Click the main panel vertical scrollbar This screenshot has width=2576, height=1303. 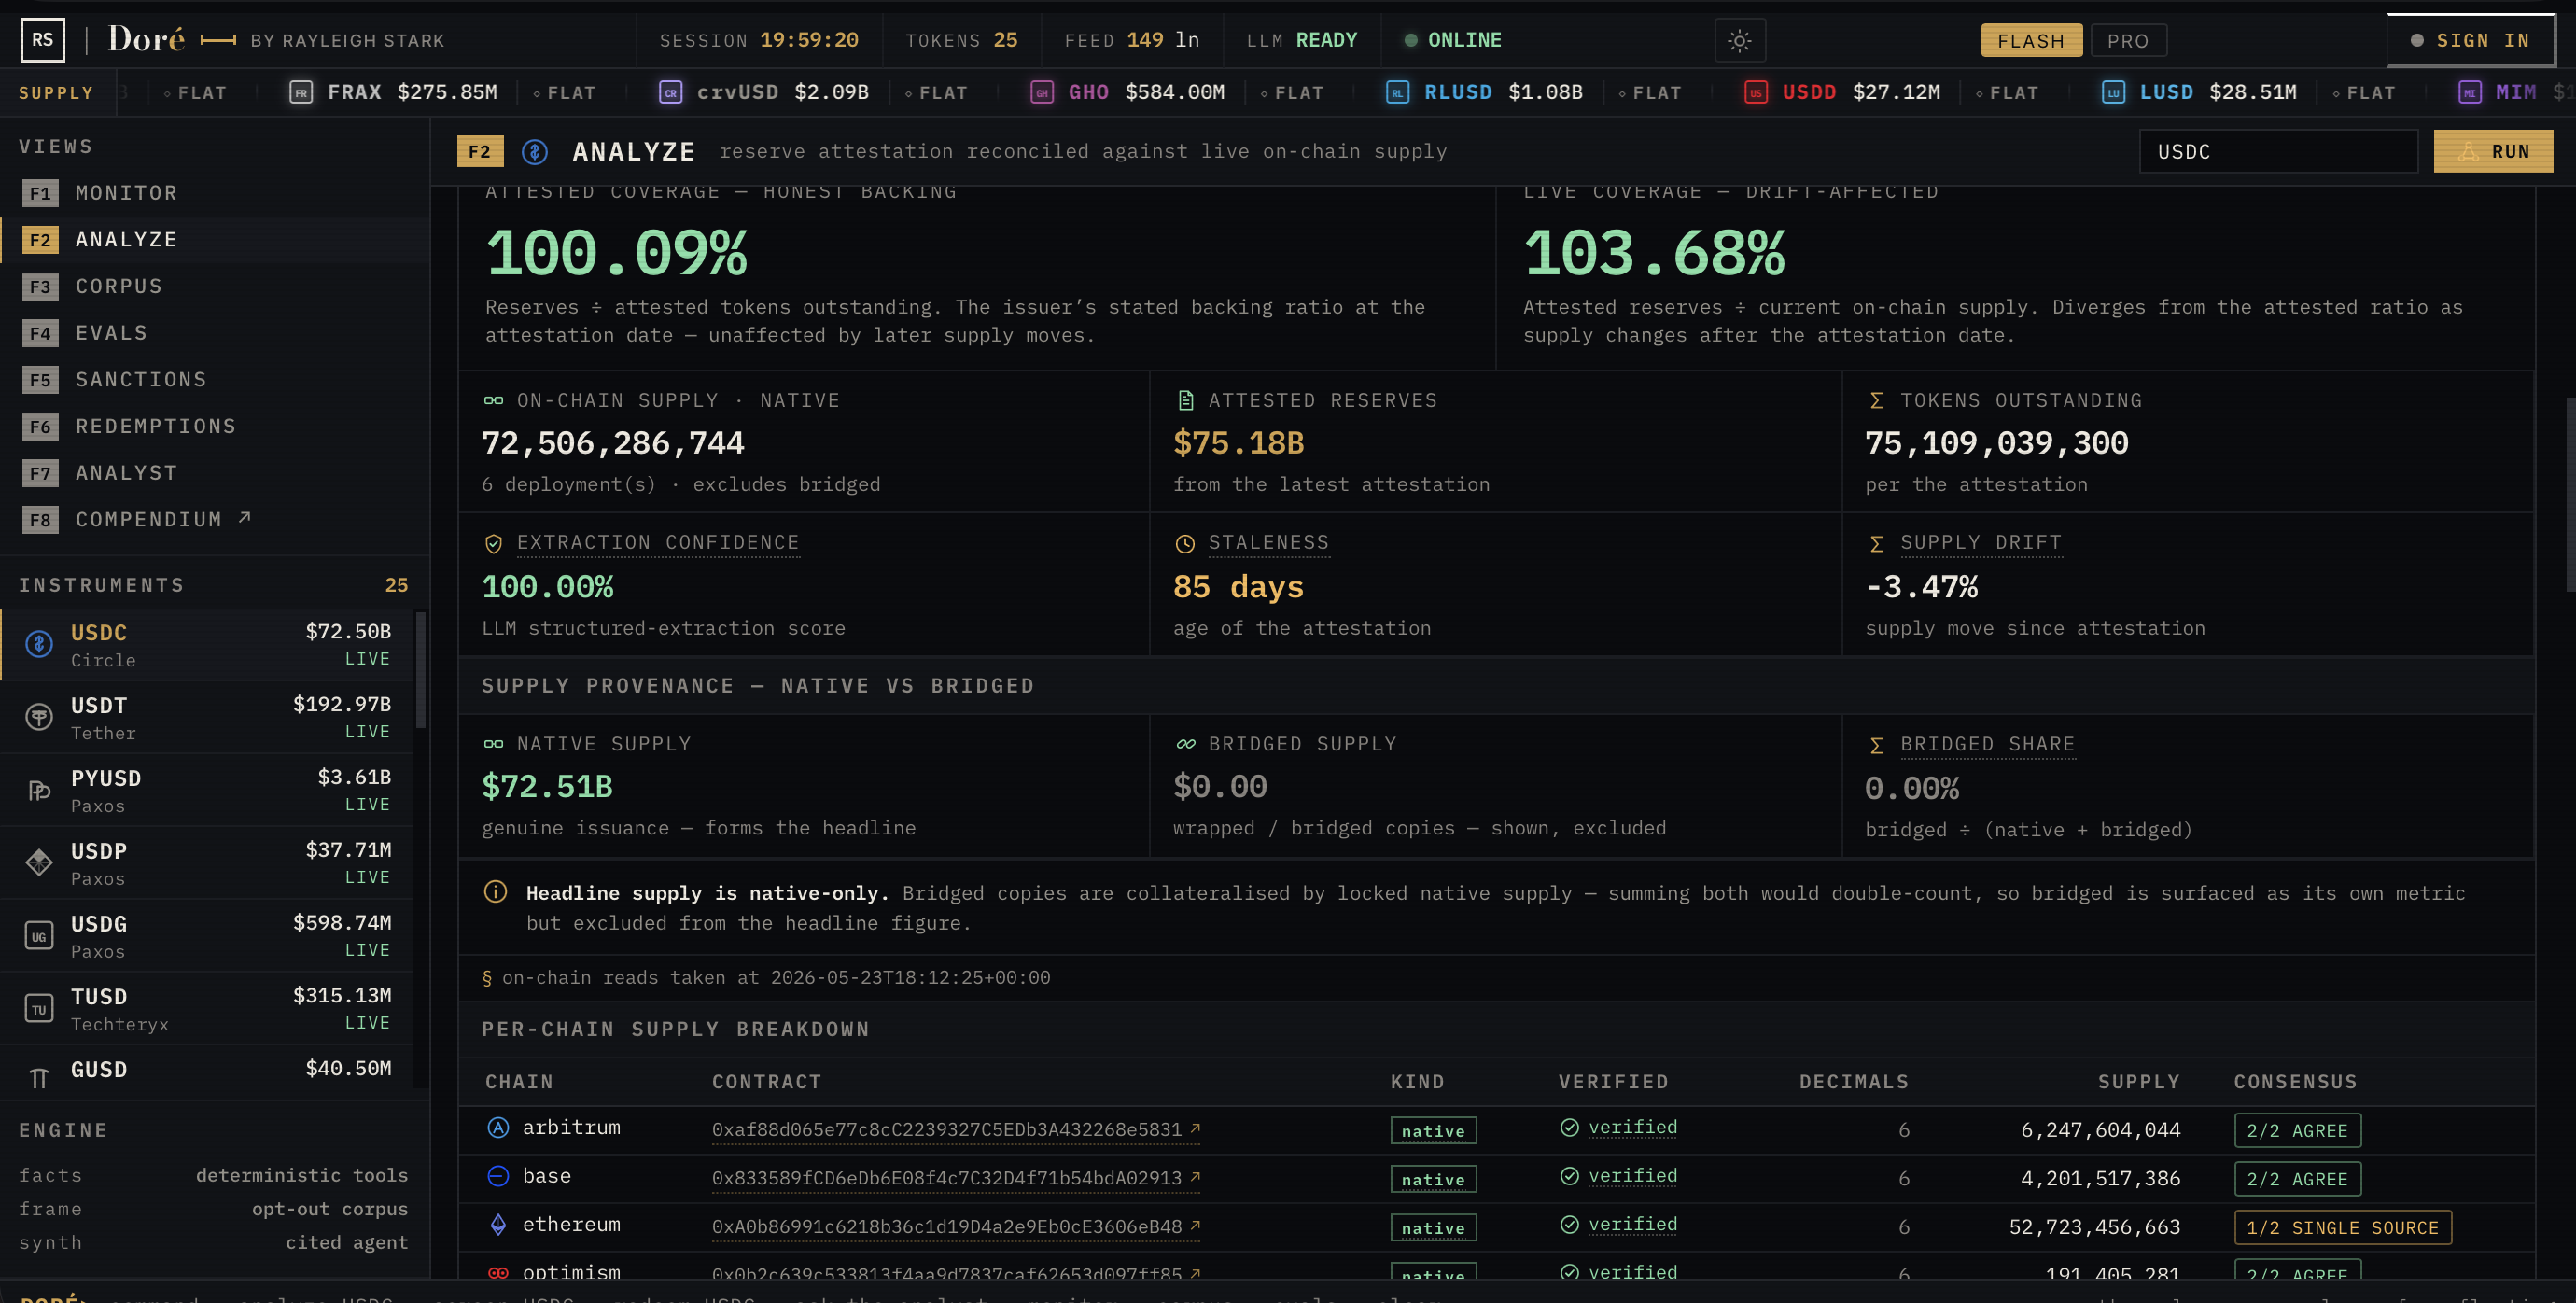point(2570,495)
